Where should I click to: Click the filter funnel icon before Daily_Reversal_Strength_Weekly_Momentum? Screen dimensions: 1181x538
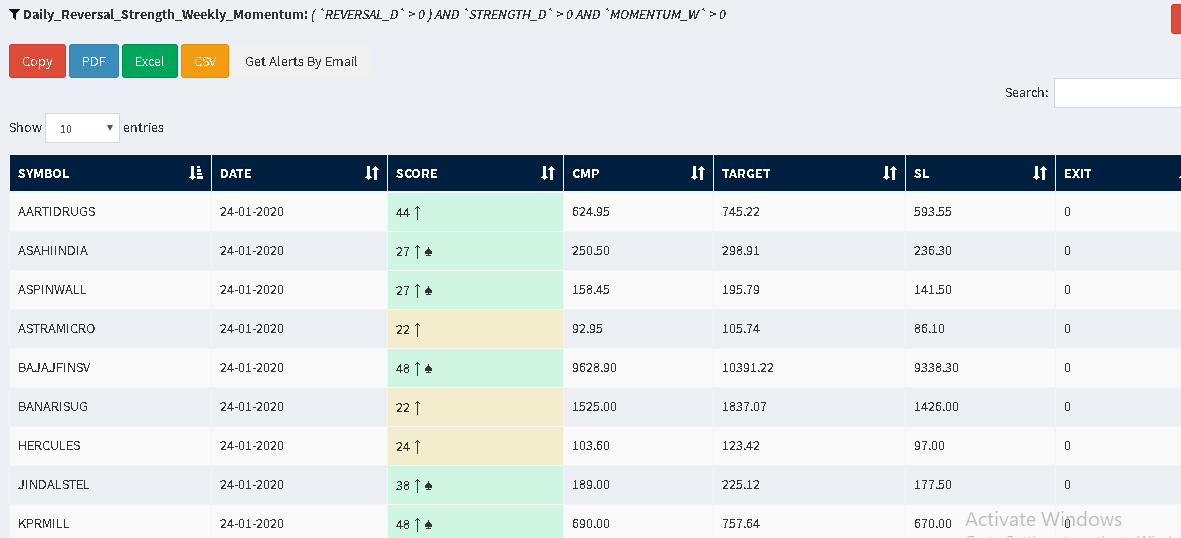point(14,14)
